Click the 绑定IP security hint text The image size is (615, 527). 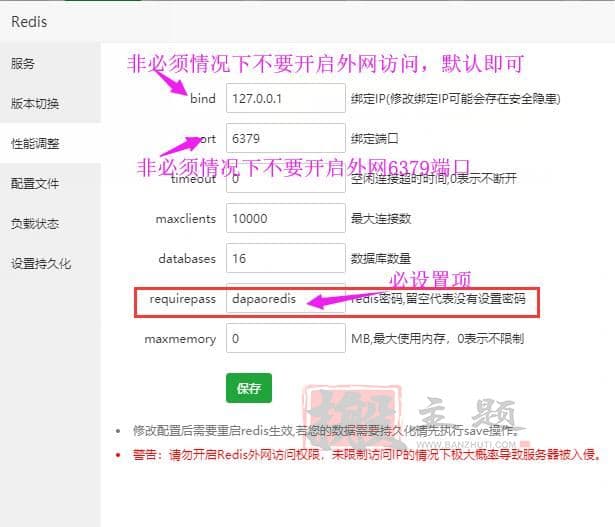point(455,98)
